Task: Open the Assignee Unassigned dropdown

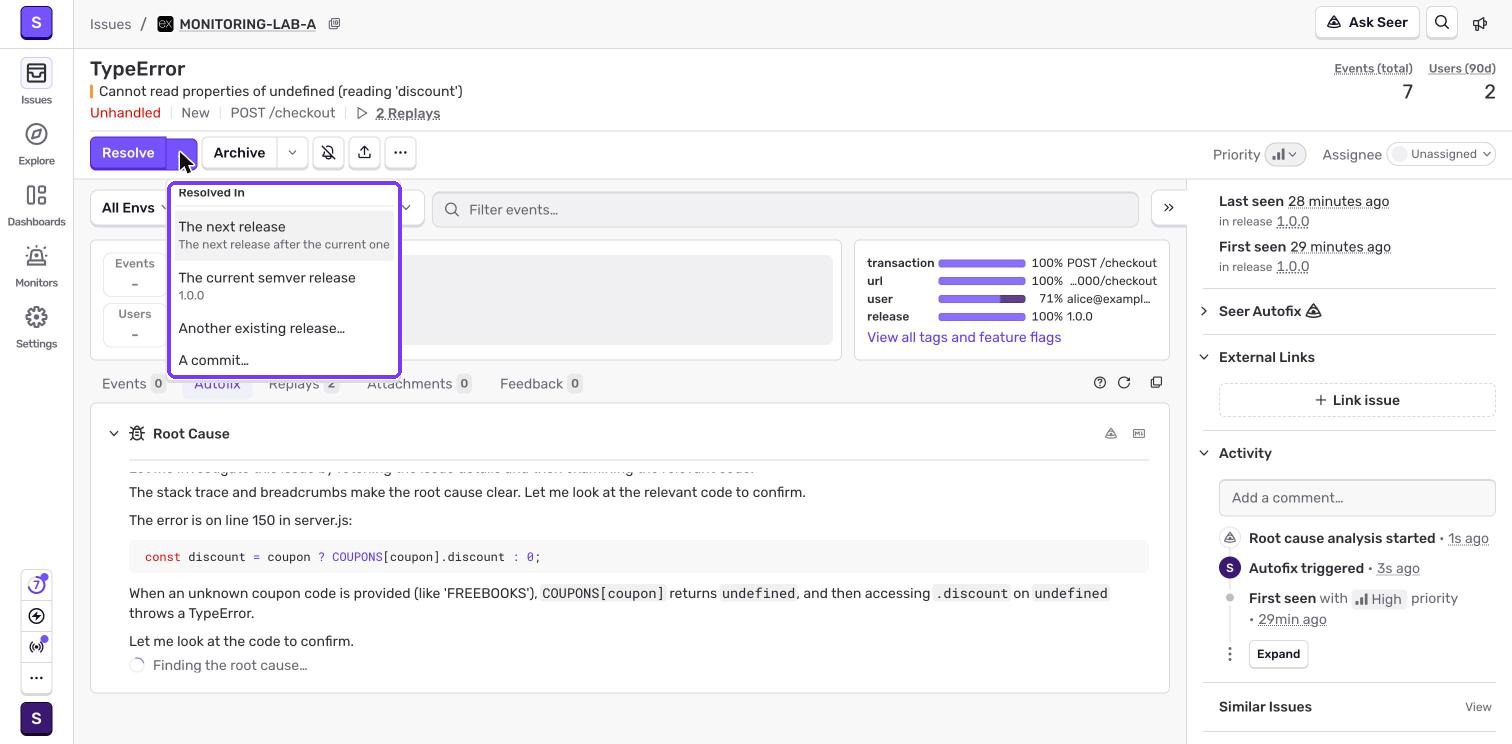Action: click(x=1441, y=154)
